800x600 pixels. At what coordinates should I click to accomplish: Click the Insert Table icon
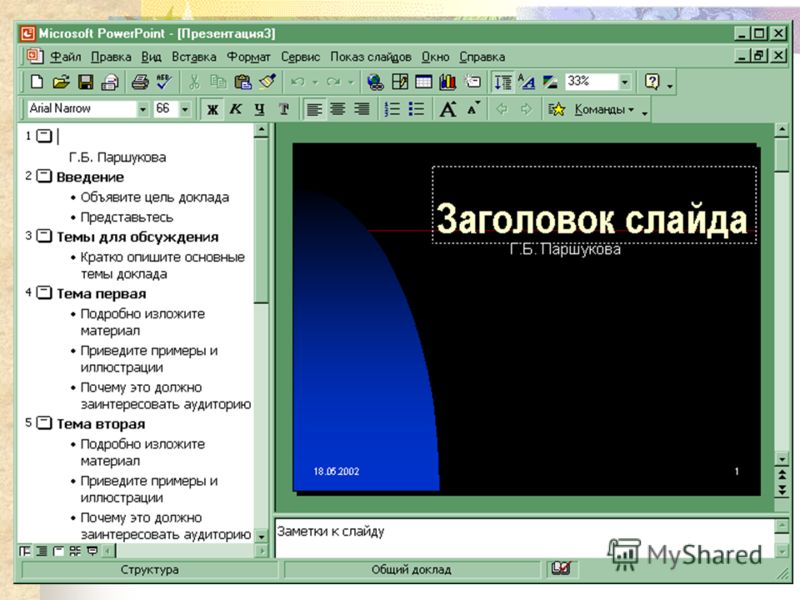[x=423, y=82]
